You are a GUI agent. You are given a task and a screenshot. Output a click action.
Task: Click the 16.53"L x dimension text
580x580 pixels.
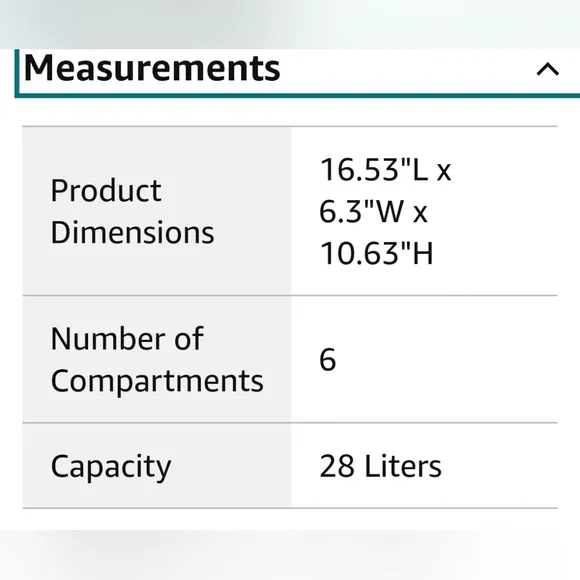pyautogui.click(x=385, y=170)
